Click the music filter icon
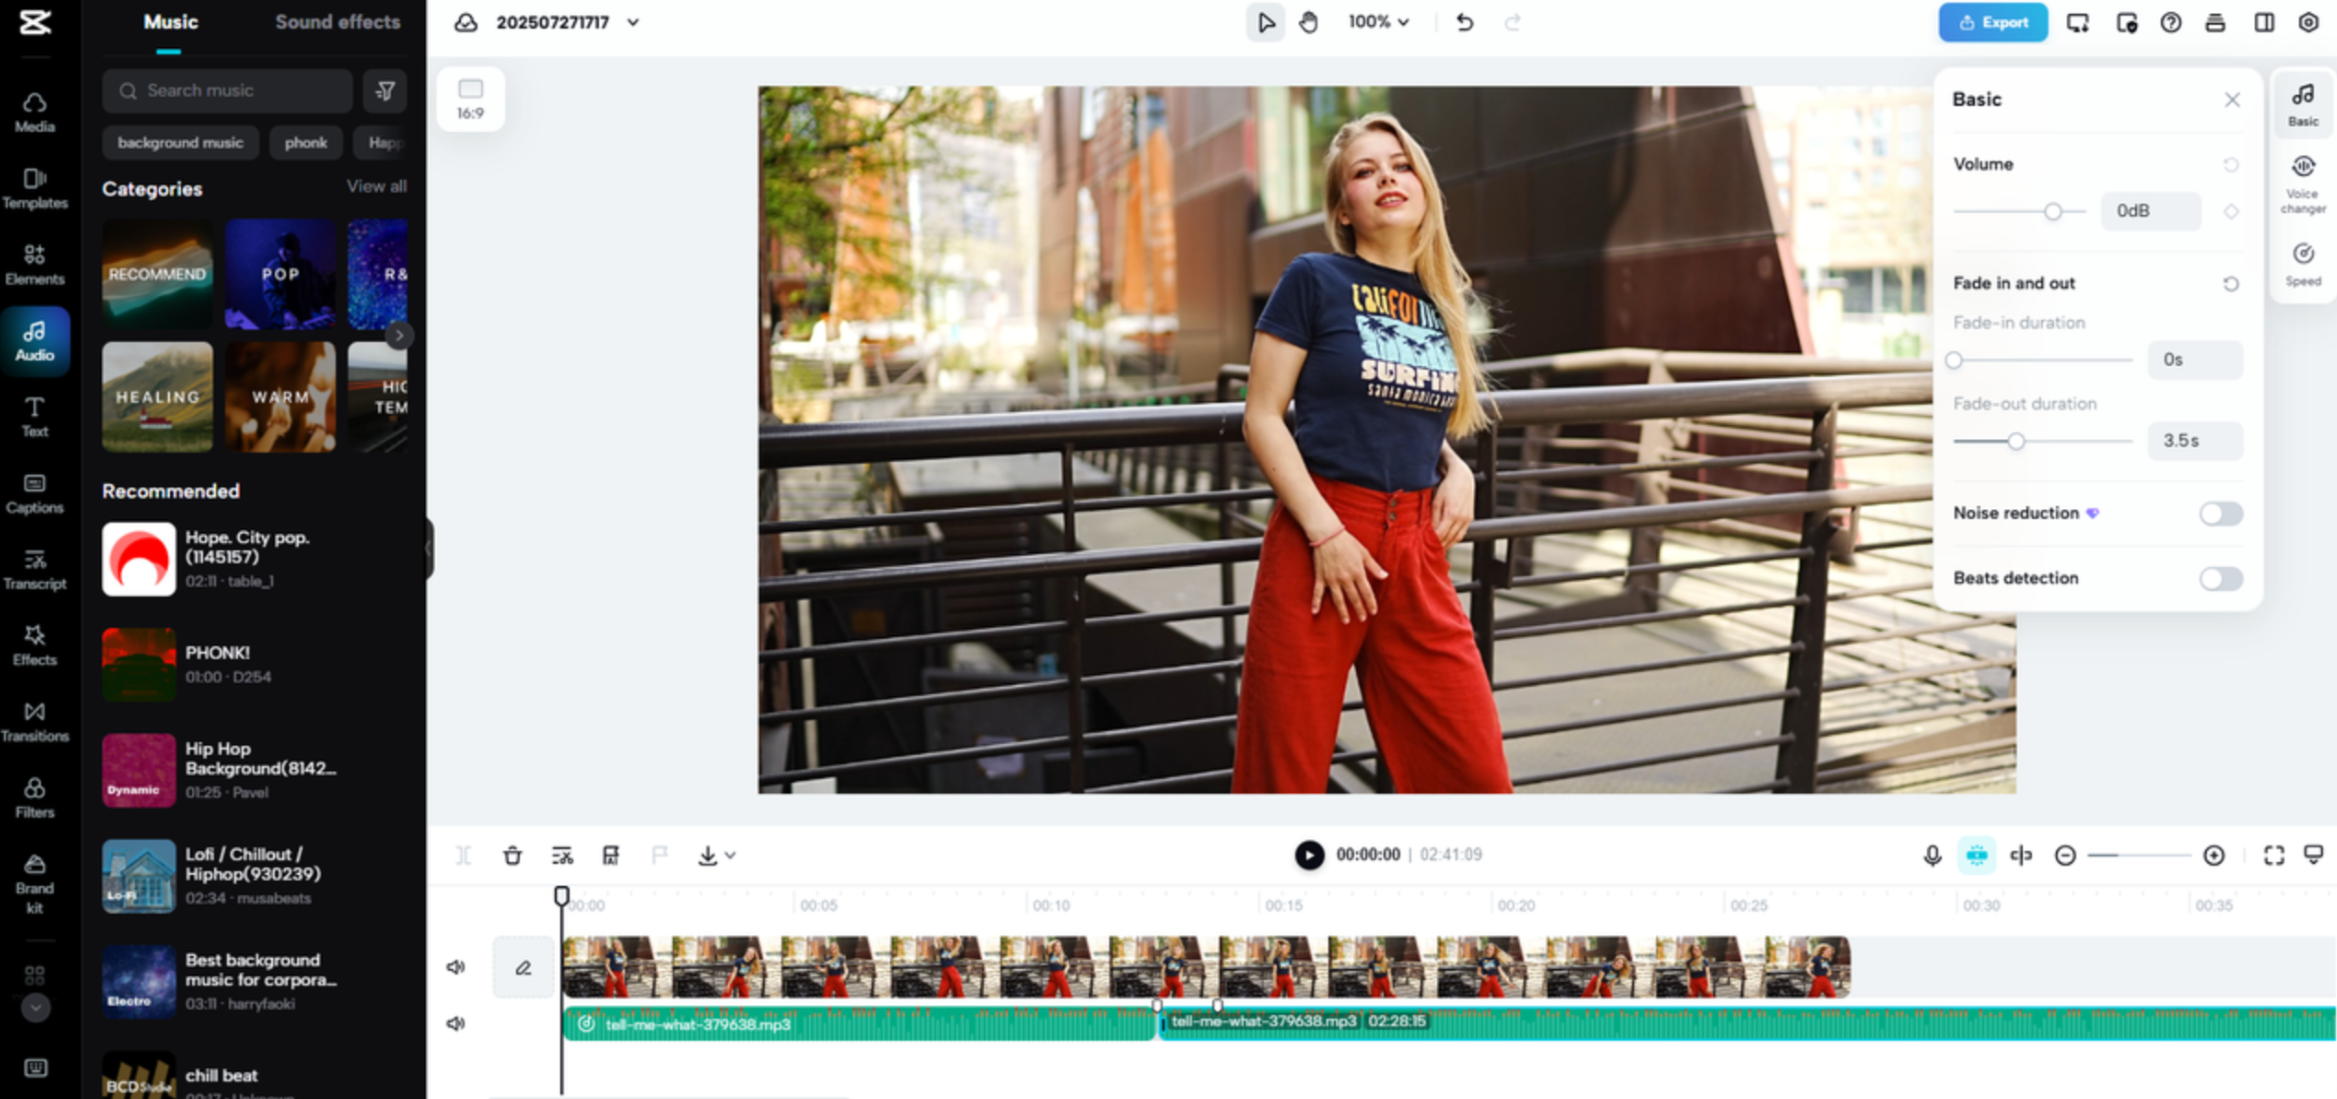The image size is (2337, 1099). 384,91
